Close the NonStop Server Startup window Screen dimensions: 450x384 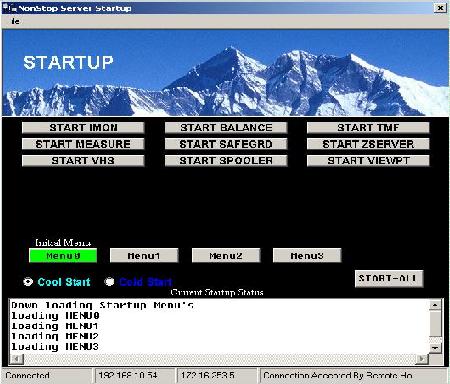(440, 8)
